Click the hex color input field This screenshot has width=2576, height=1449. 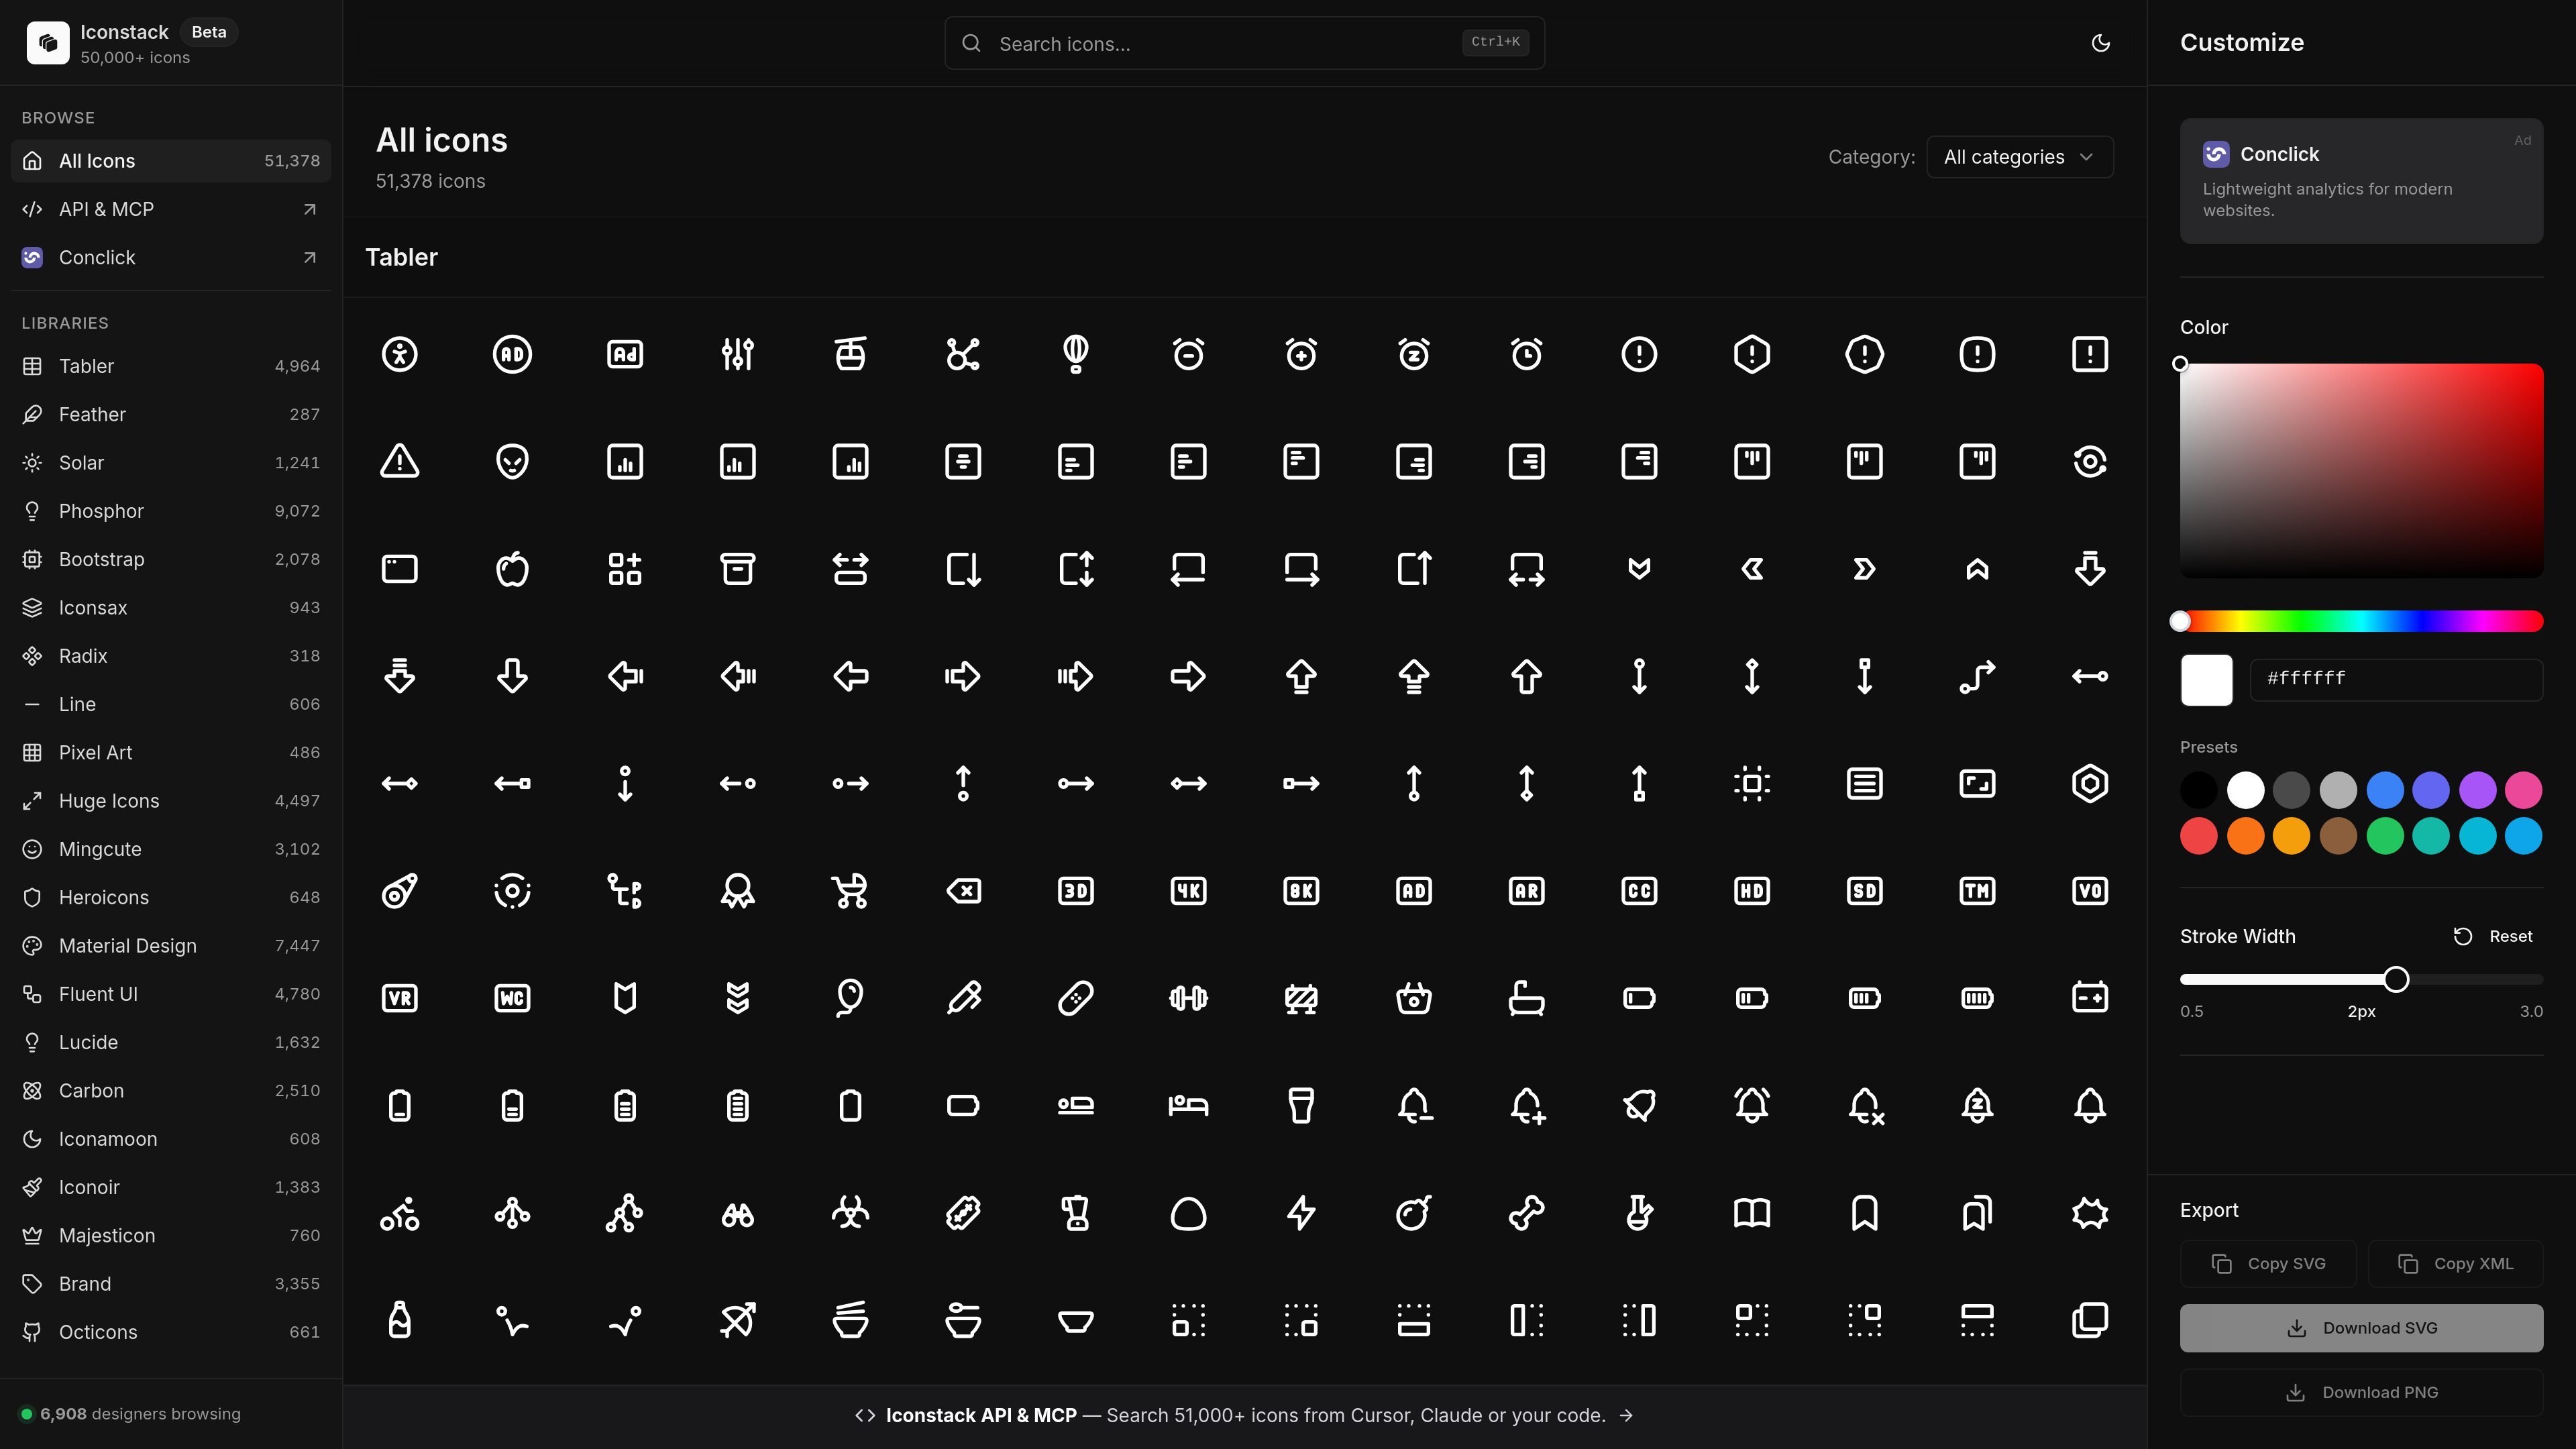pos(2395,679)
